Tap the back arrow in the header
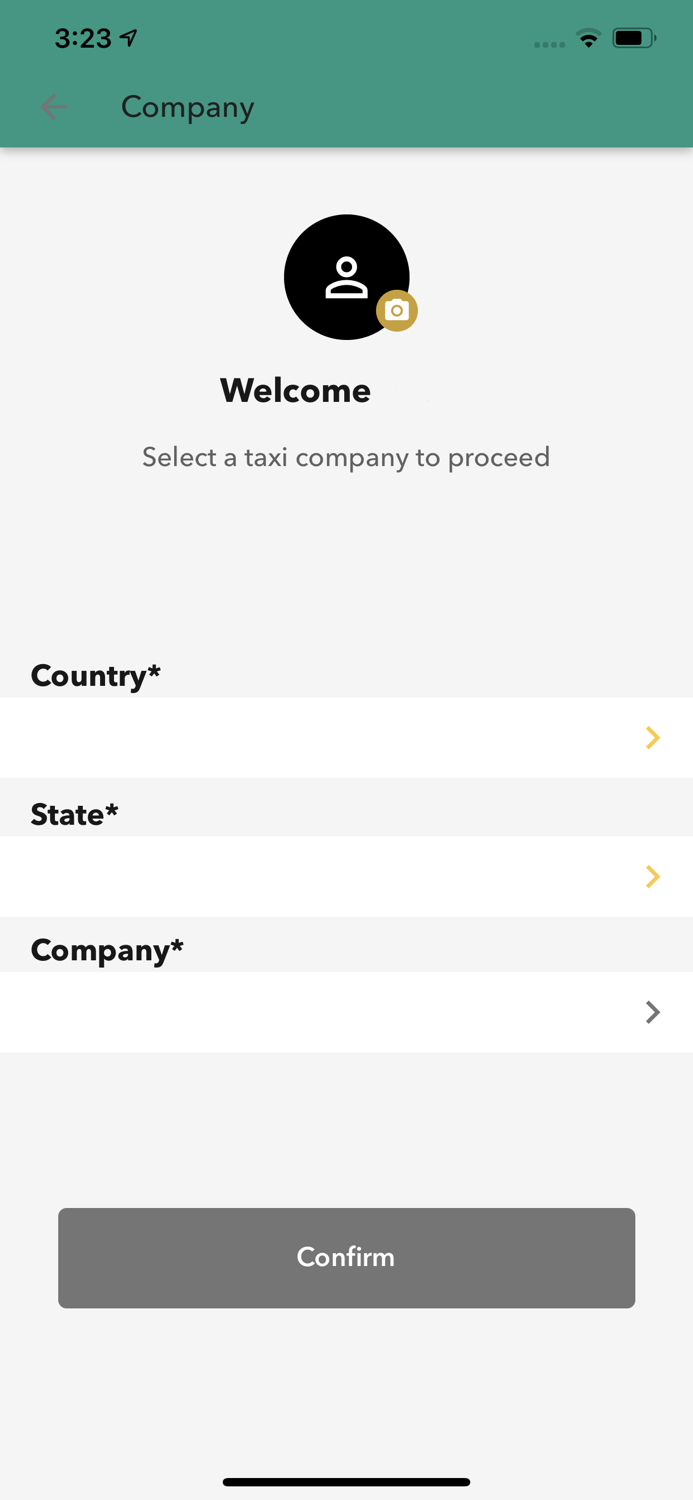Viewport: 693px width, 1500px height. click(54, 107)
